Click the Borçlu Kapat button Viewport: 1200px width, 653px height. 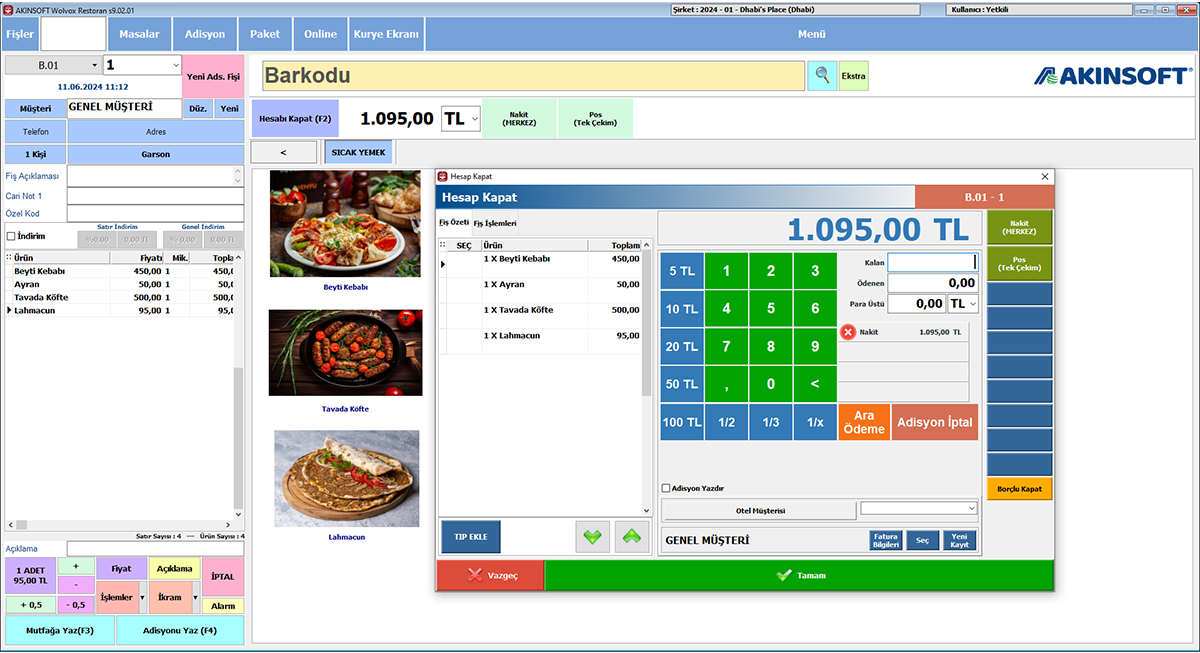click(1019, 489)
